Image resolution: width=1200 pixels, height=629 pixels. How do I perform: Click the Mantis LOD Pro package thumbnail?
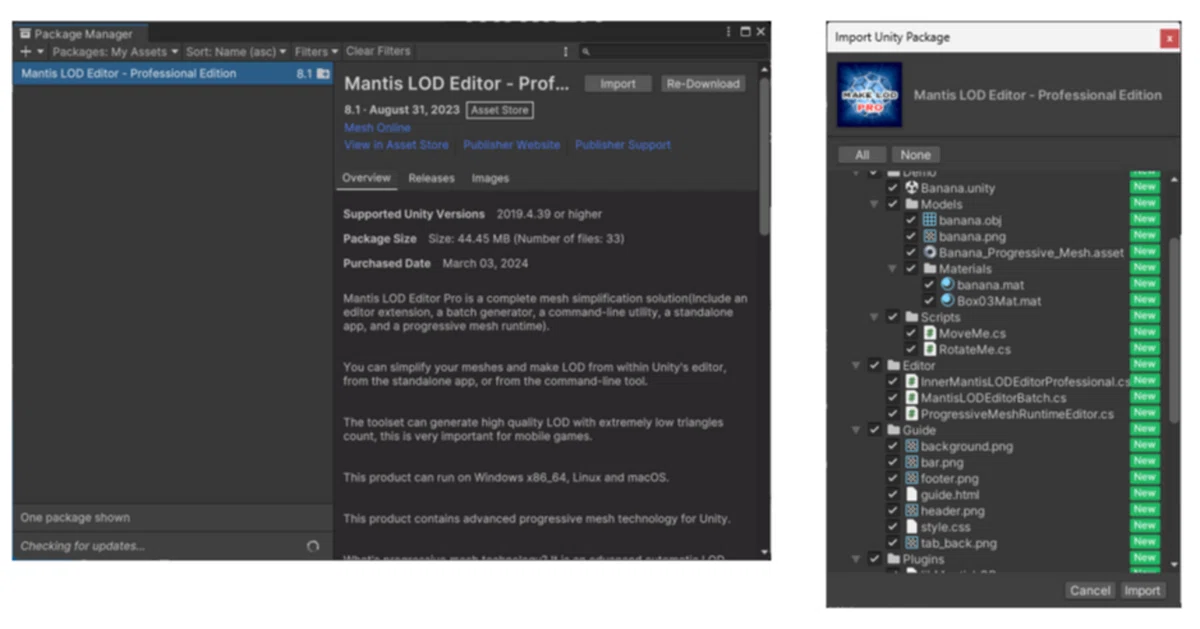pos(869,95)
